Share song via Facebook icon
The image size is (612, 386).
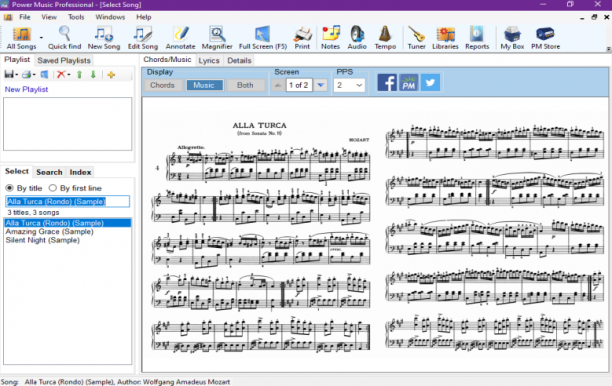point(387,83)
